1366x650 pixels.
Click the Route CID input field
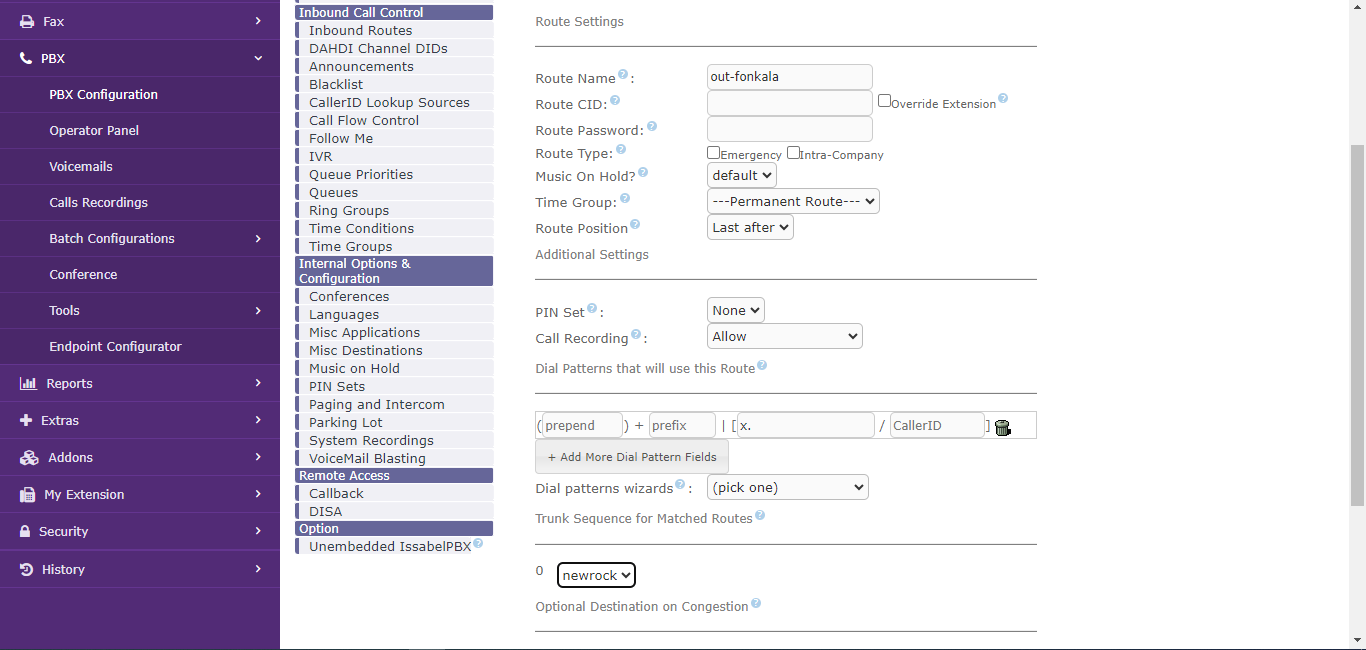[x=789, y=103]
